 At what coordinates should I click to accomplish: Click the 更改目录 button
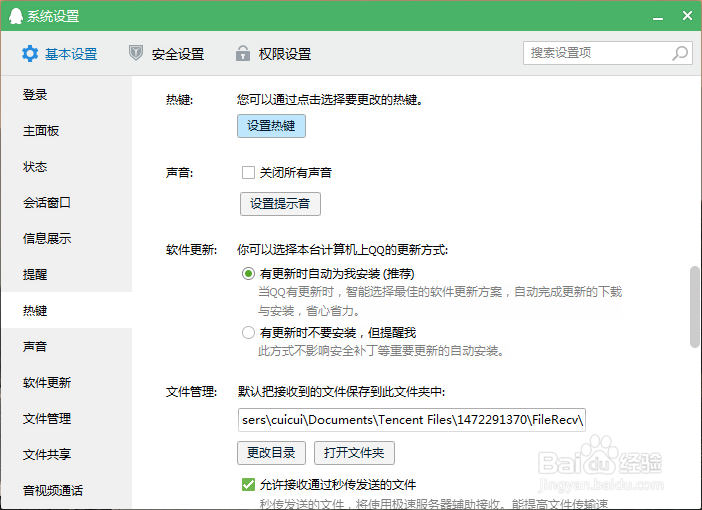[x=271, y=453]
